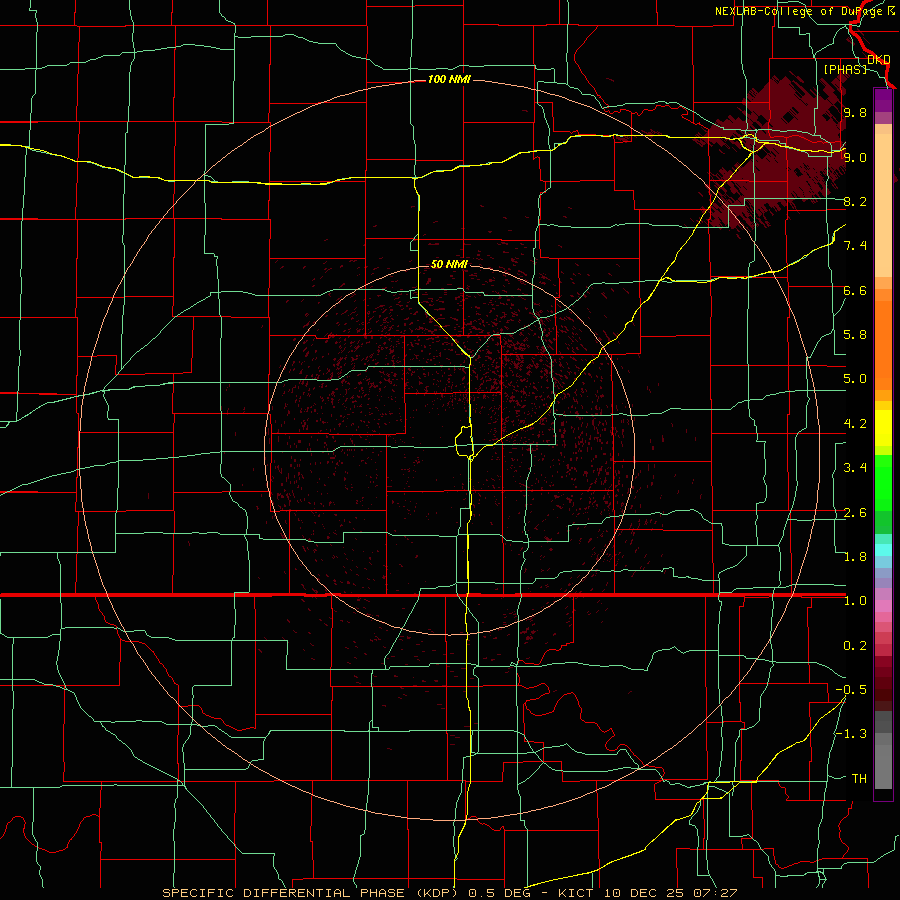The height and width of the screenshot is (900, 900).
Task: Click the 3.4 value on the color scale
Action: [855, 468]
